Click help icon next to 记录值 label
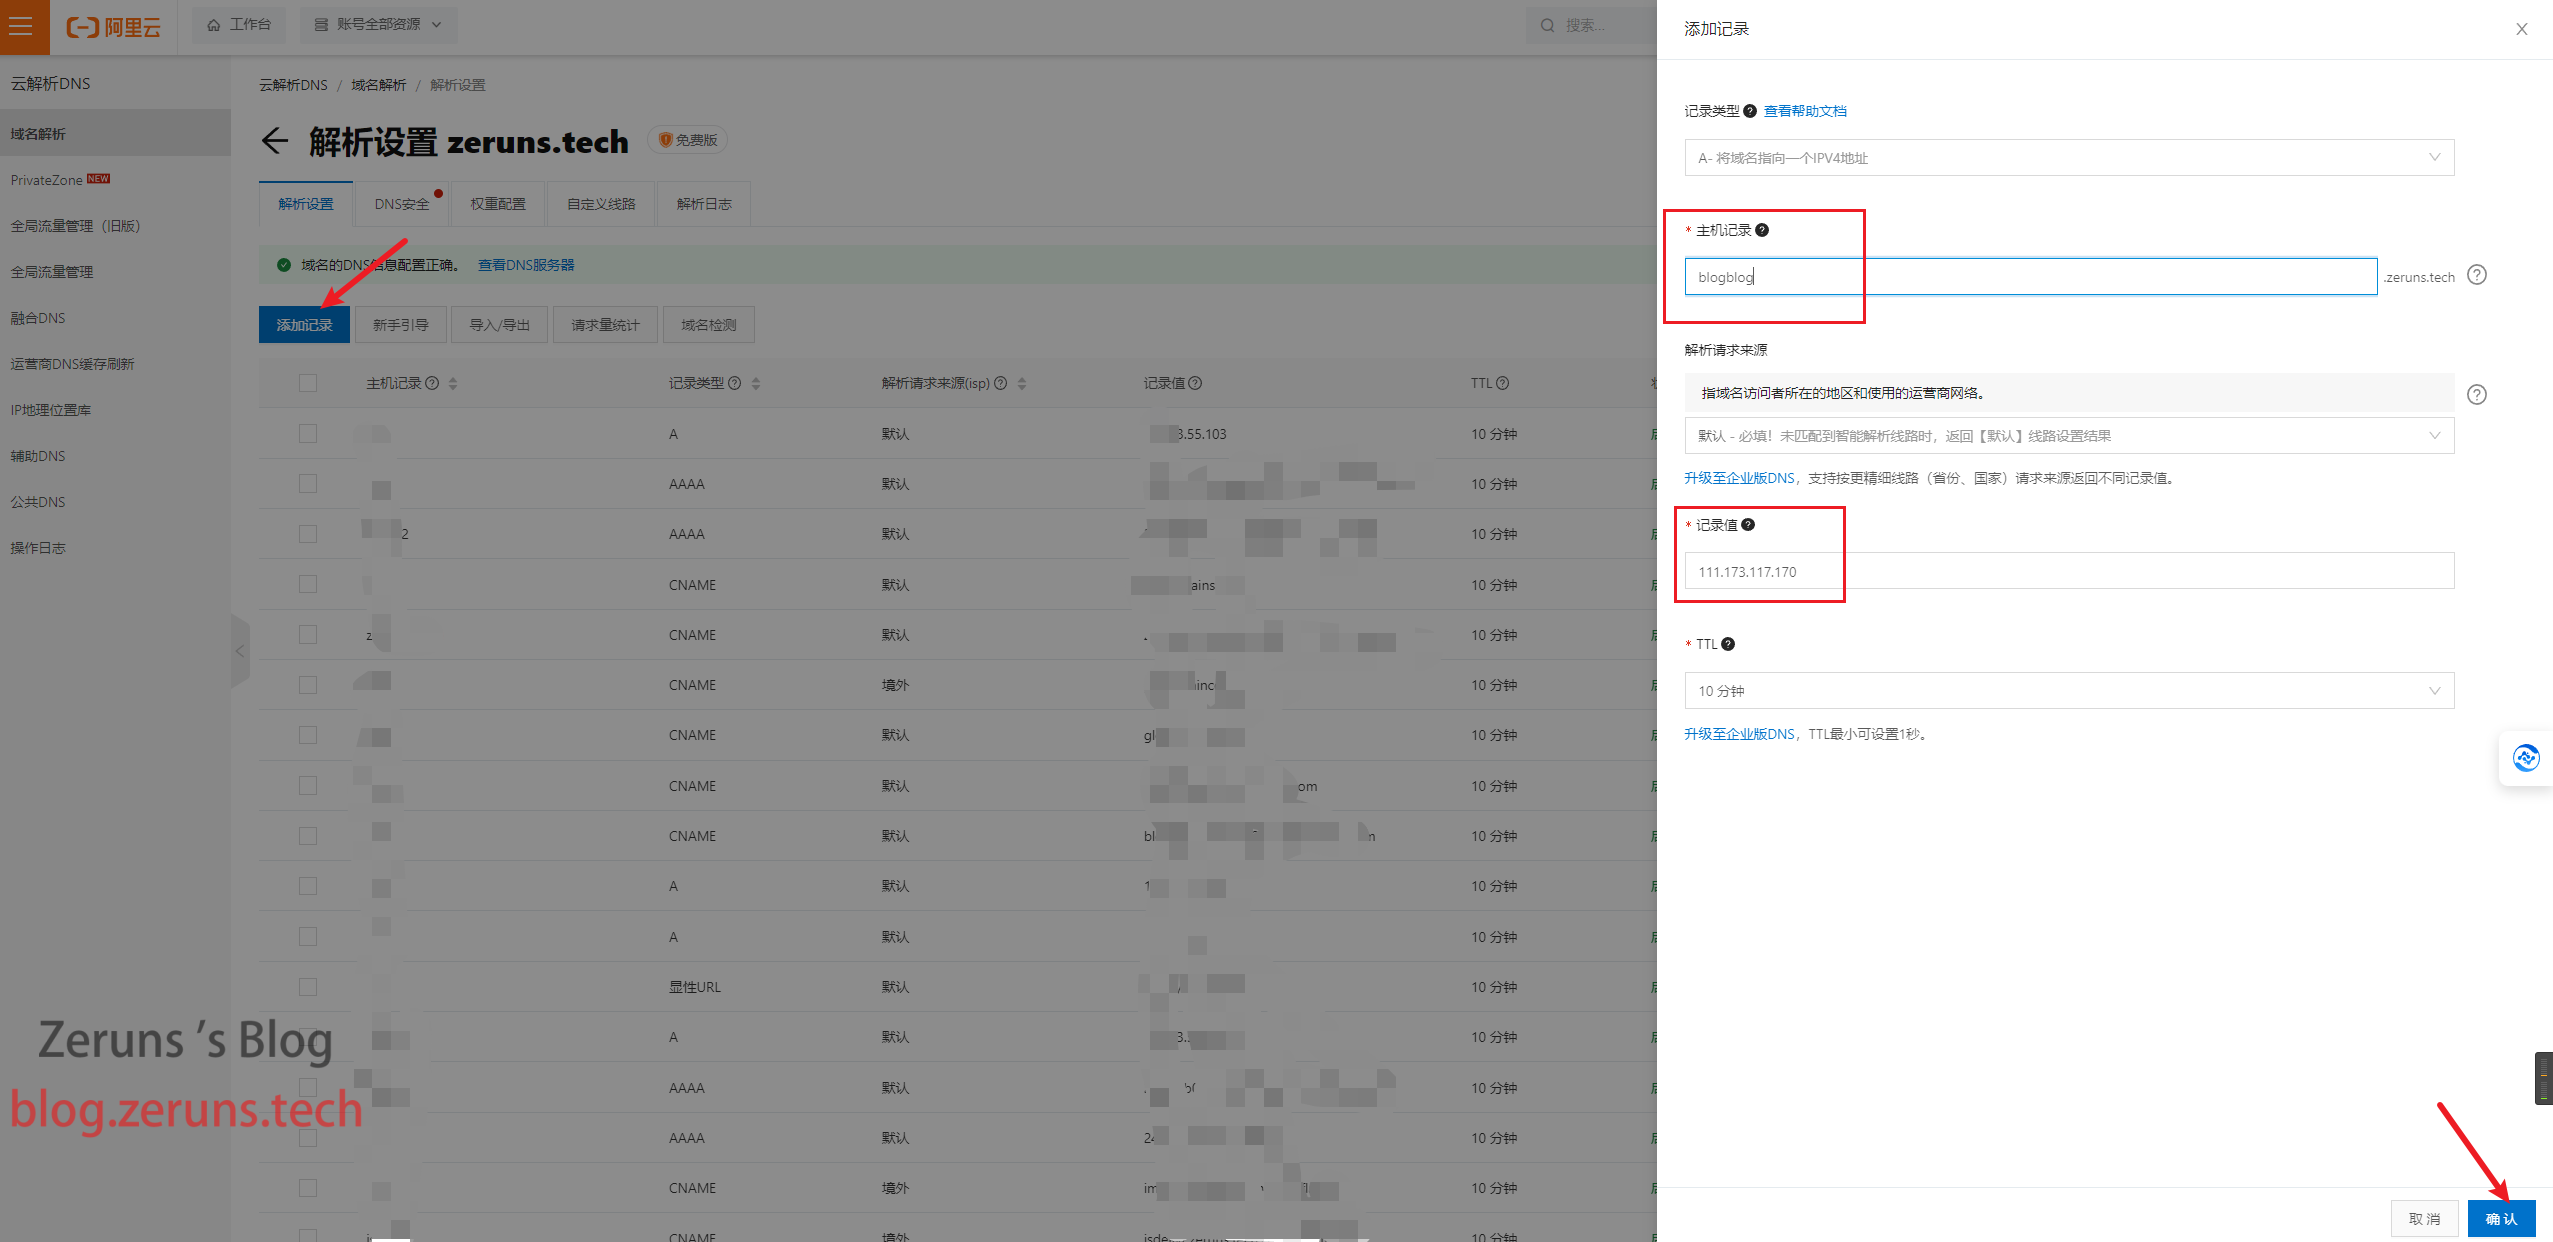The height and width of the screenshot is (1242, 2553). tap(1748, 525)
